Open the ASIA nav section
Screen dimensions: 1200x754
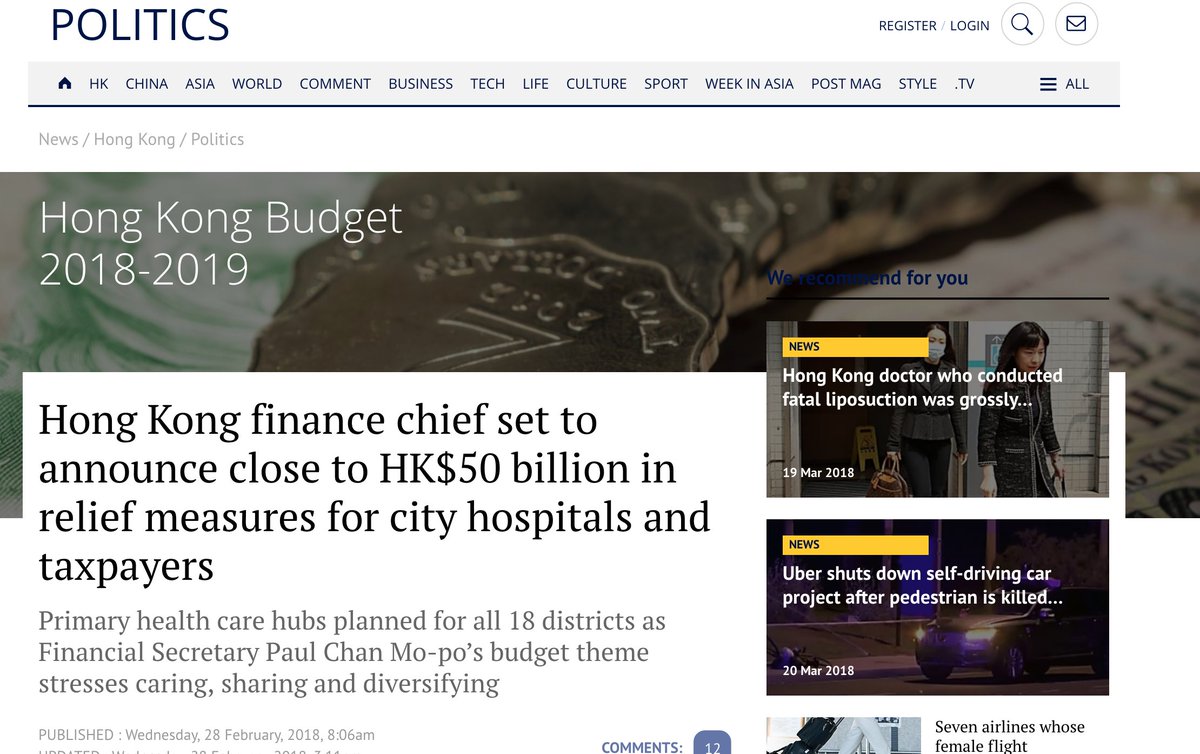[200, 84]
